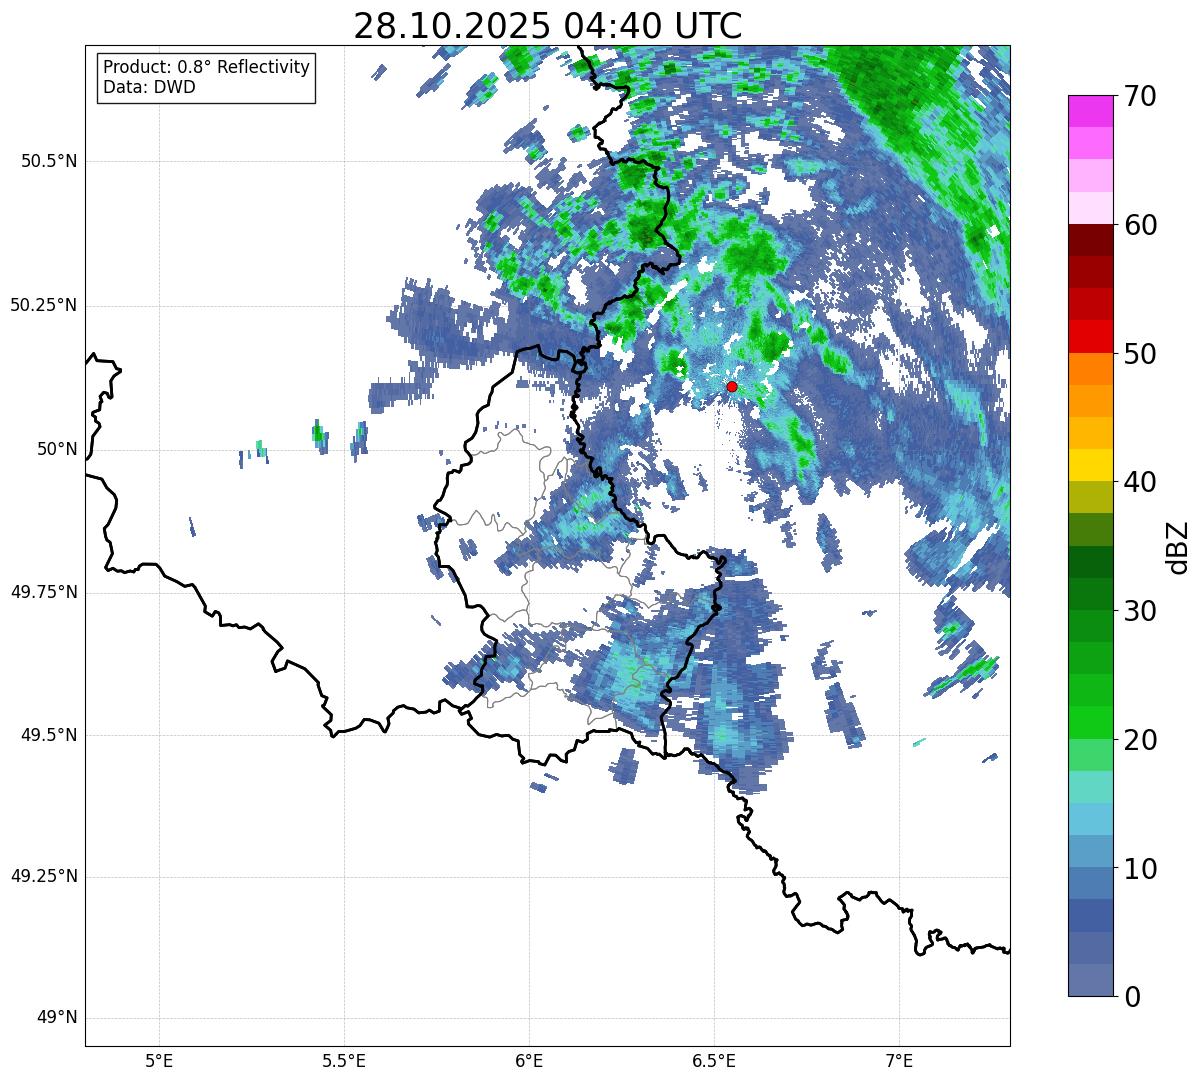Click the dBZ colorbar label

coord(1179,546)
